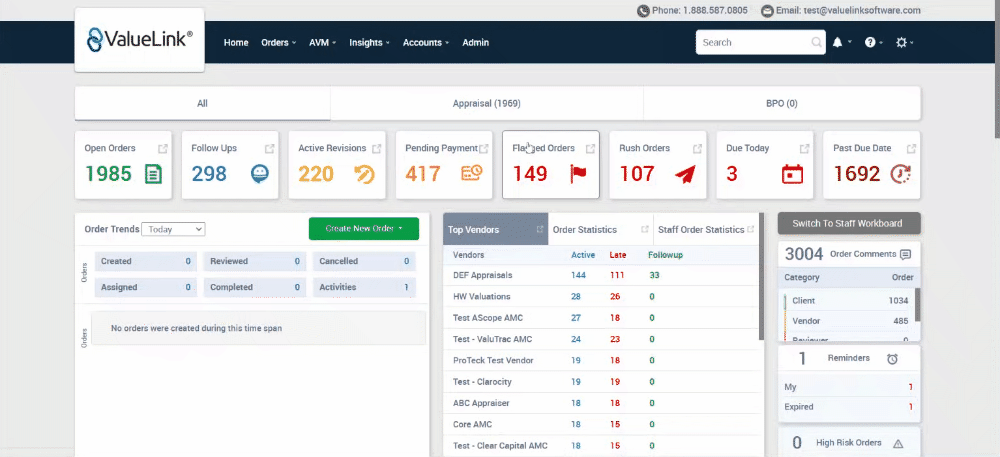Click the Reminders alarm clock icon

click(x=892, y=359)
